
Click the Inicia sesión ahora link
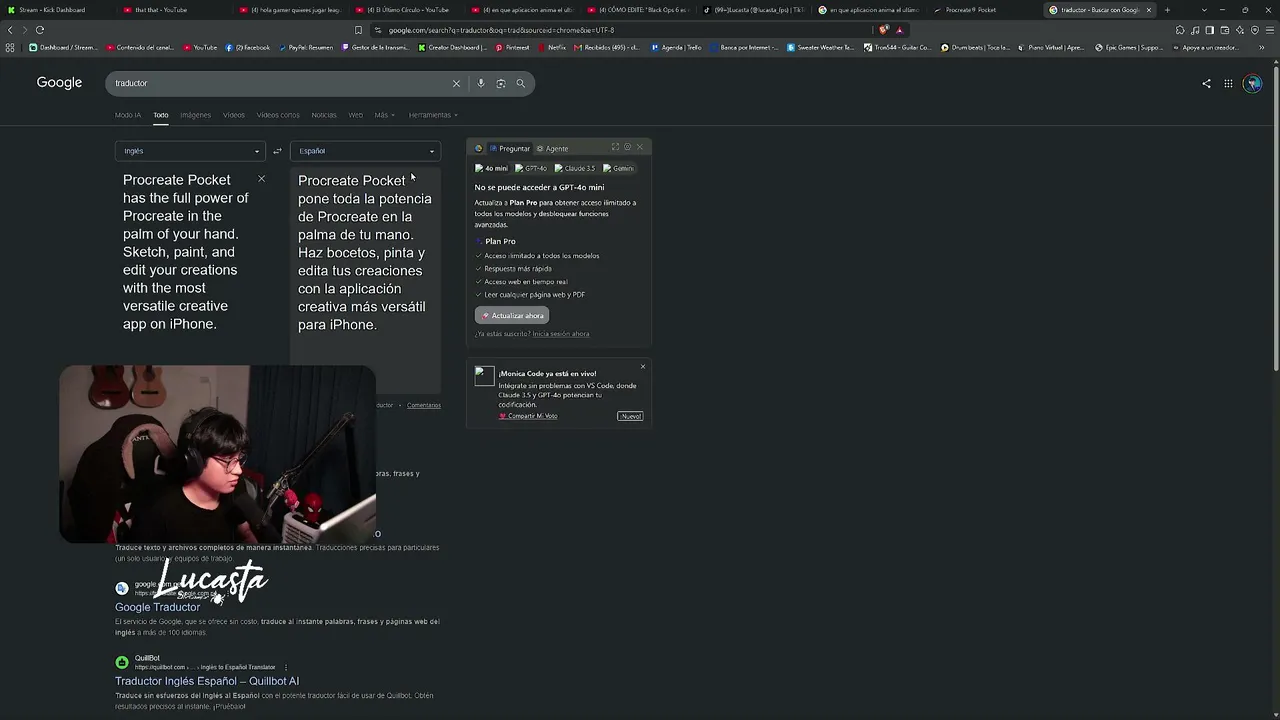coord(561,334)
